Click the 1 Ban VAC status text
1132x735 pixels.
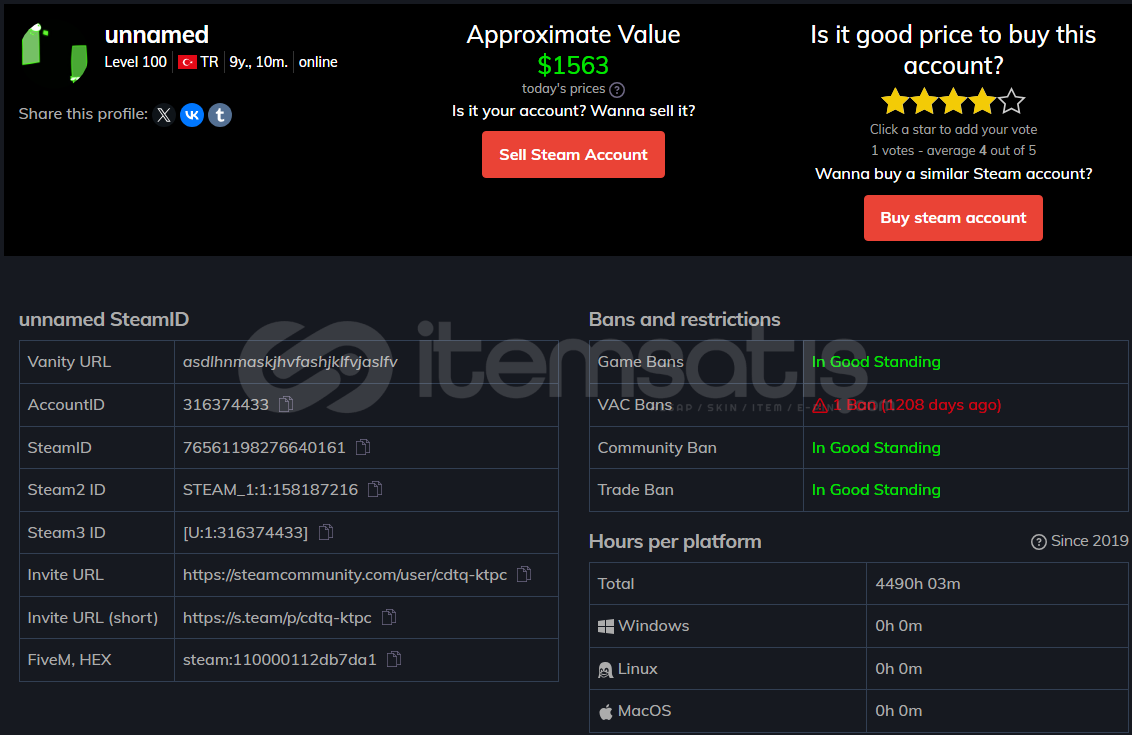coord(918,405)
